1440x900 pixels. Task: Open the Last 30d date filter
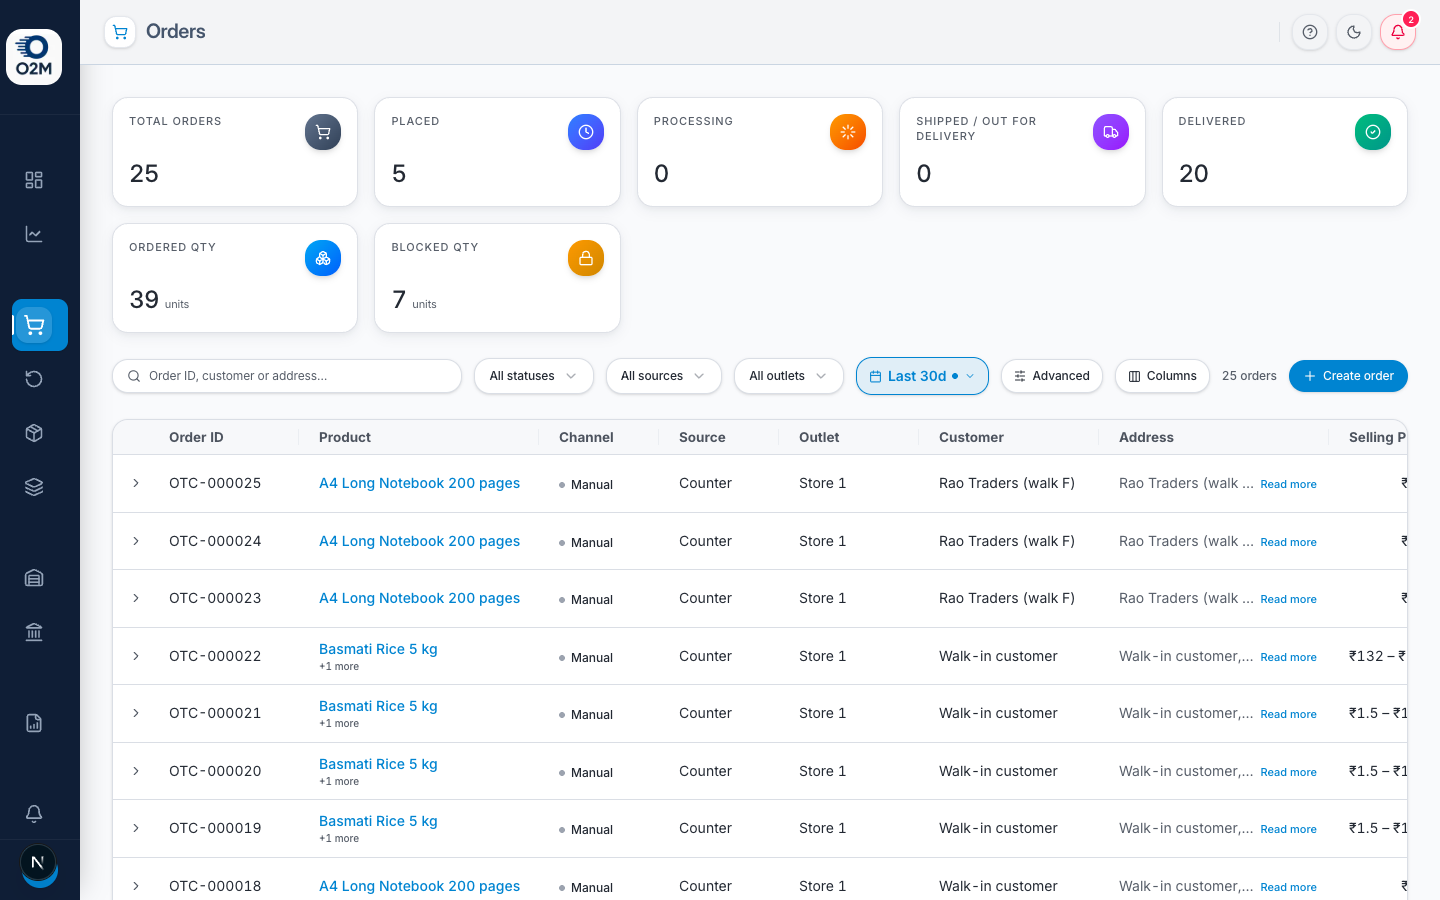[922, 376]
